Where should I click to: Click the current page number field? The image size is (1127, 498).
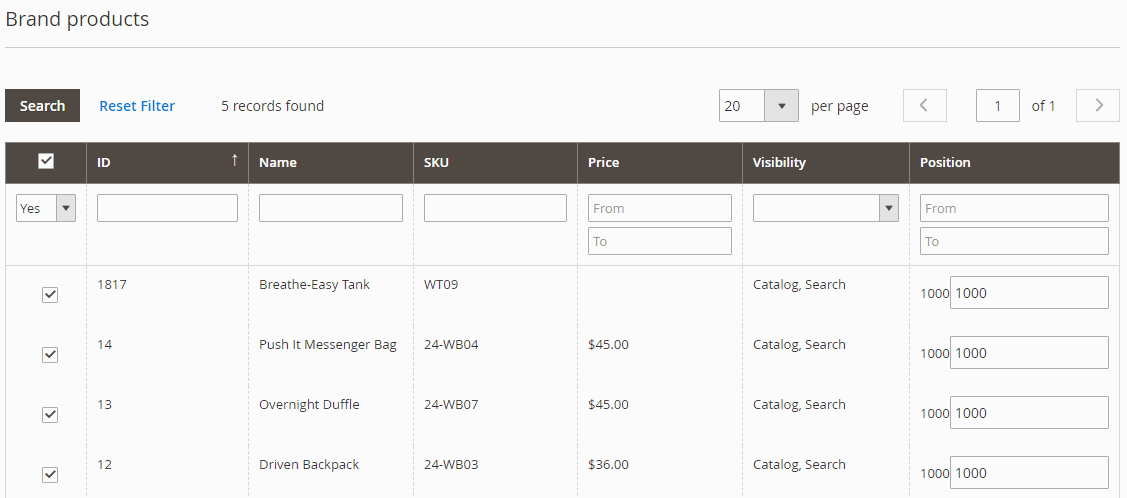click(998, 106)
